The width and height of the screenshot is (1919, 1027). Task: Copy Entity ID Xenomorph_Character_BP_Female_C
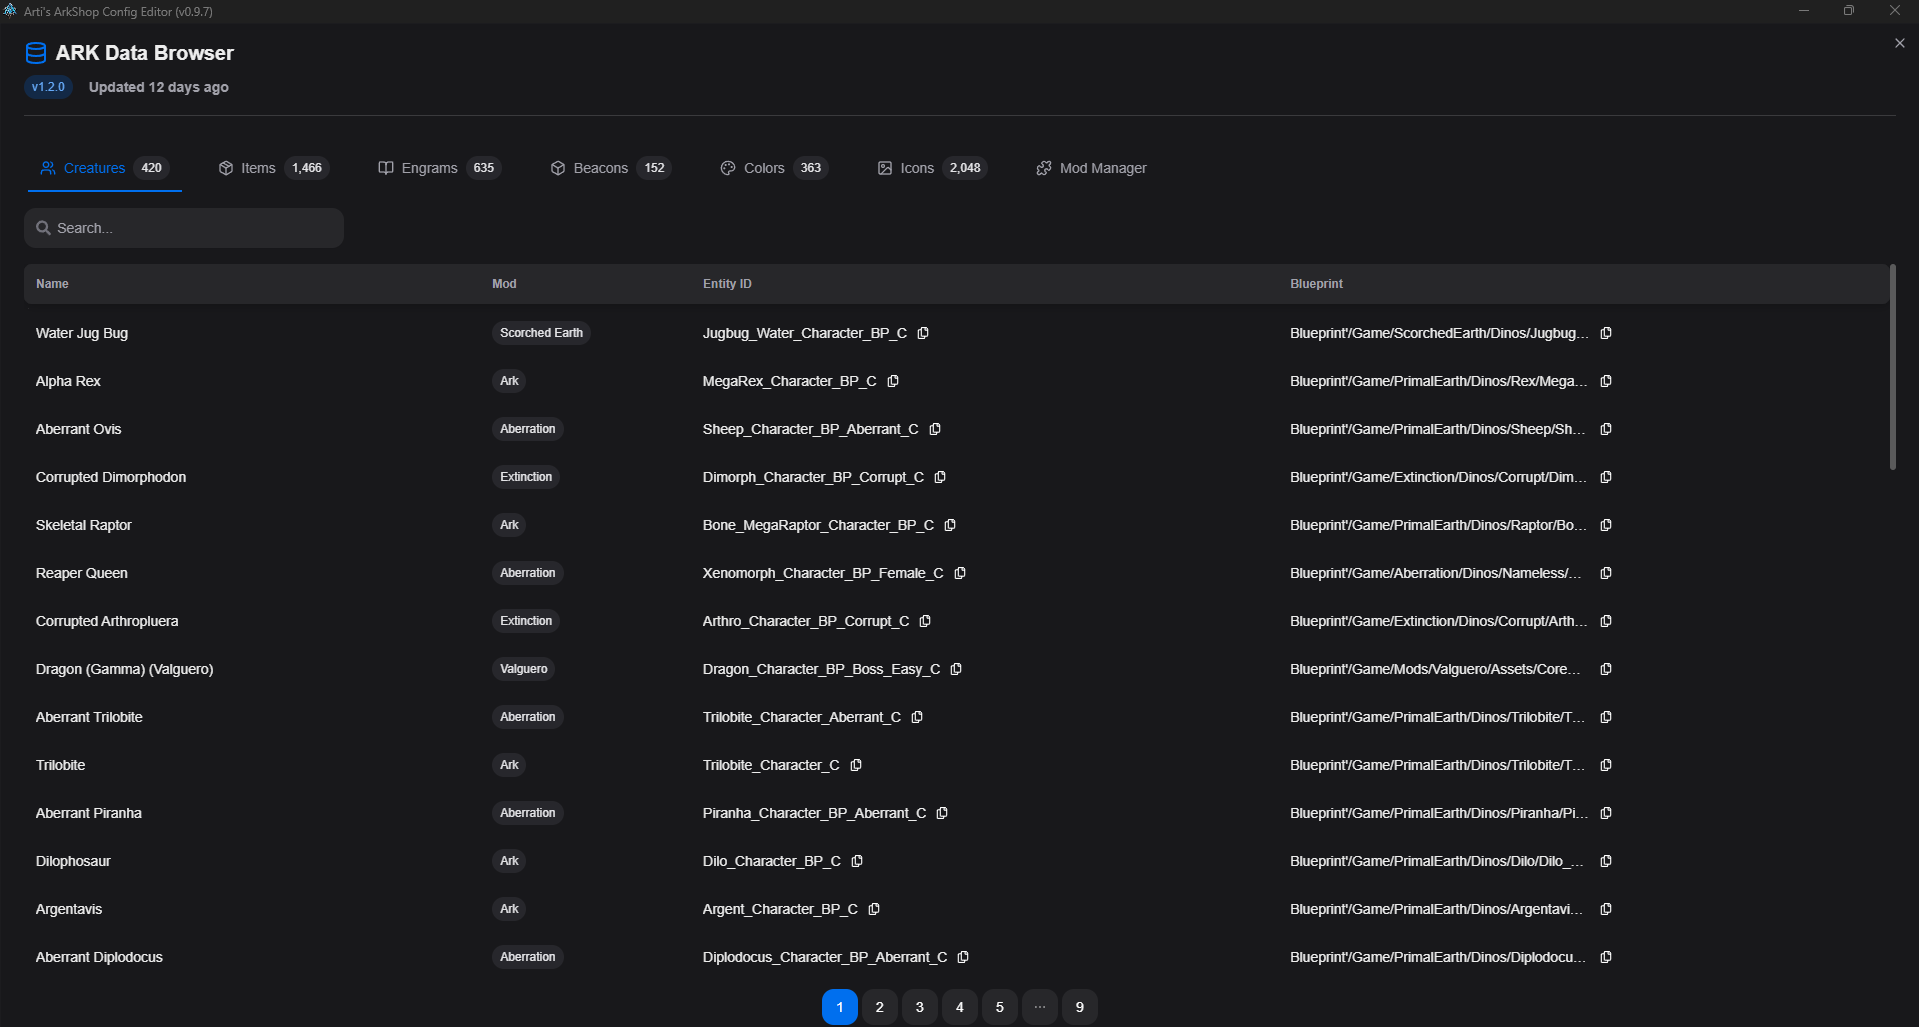tap(960, 573)
